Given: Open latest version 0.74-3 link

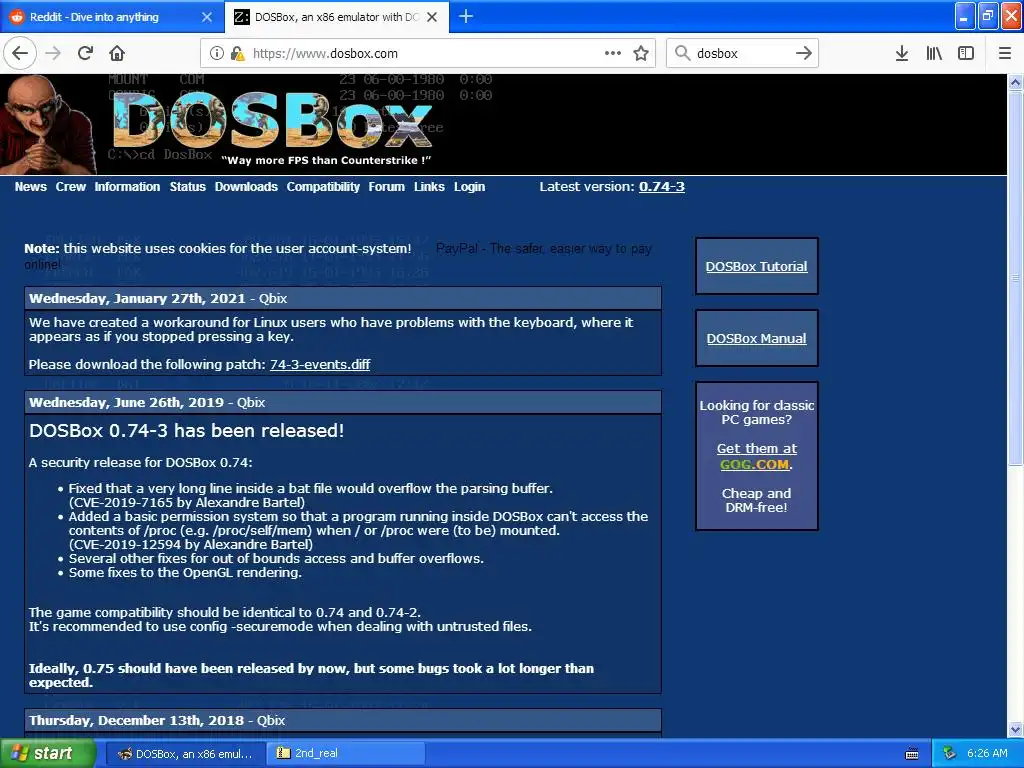Looking at the screenshot, I should point(662,187).
